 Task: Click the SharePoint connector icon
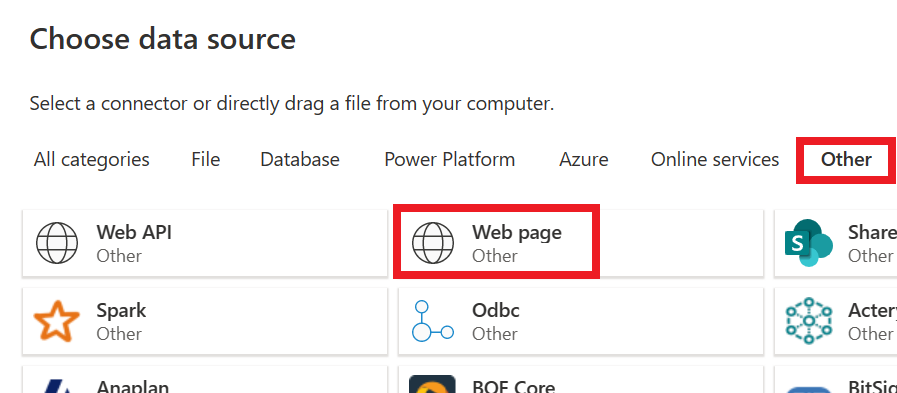coord(809,243)
